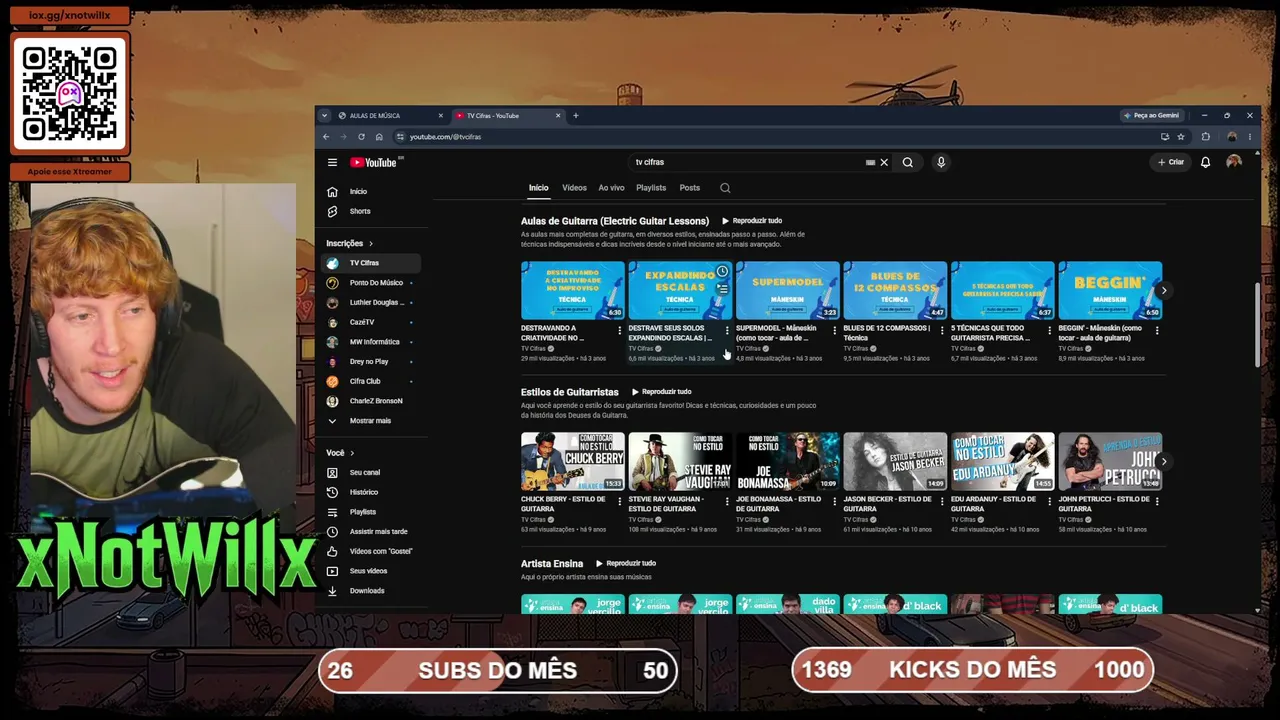The width and height of the screenshot is (1280, 720).
Task: Open a new browser tab
Action: (576, 116)
